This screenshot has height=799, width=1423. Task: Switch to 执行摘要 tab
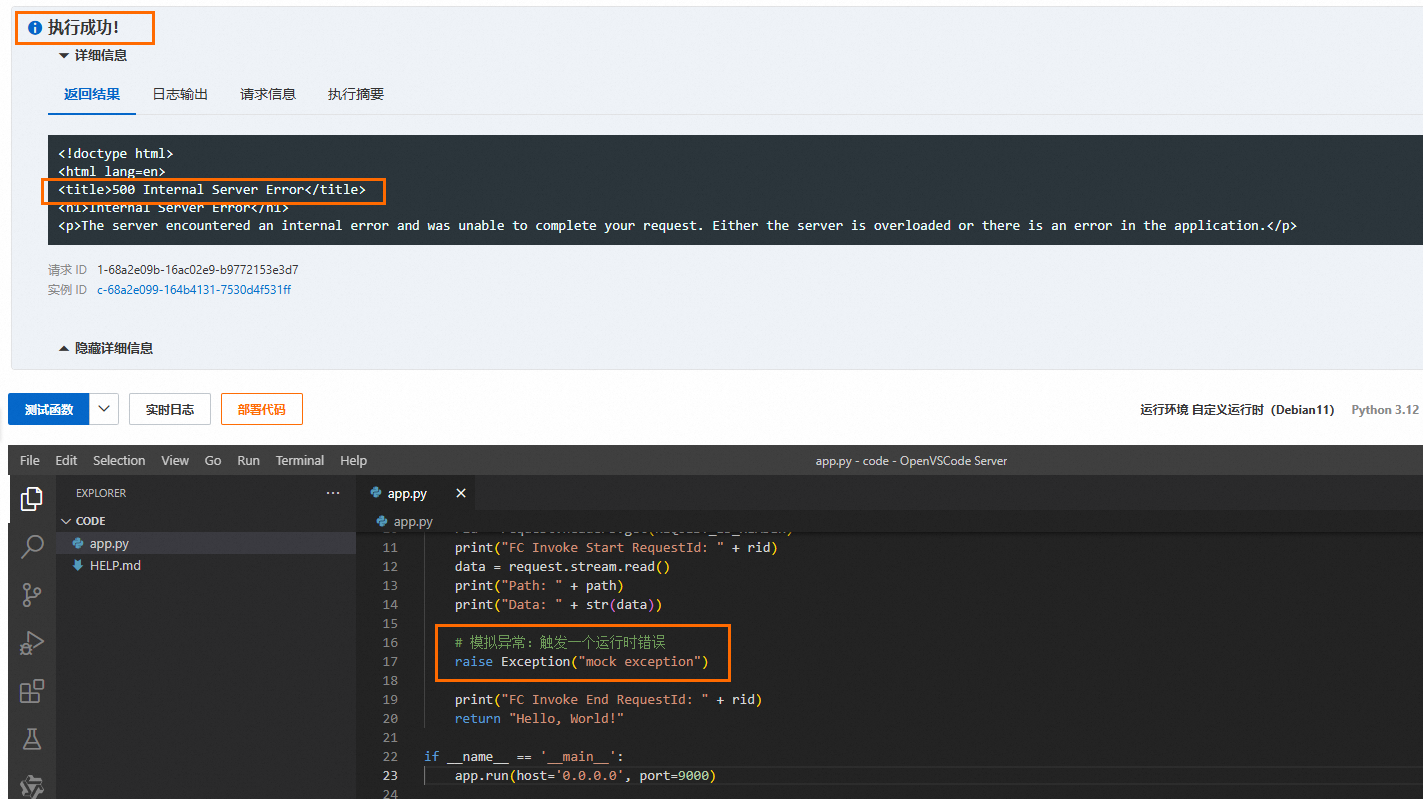(x=356, y=94)
